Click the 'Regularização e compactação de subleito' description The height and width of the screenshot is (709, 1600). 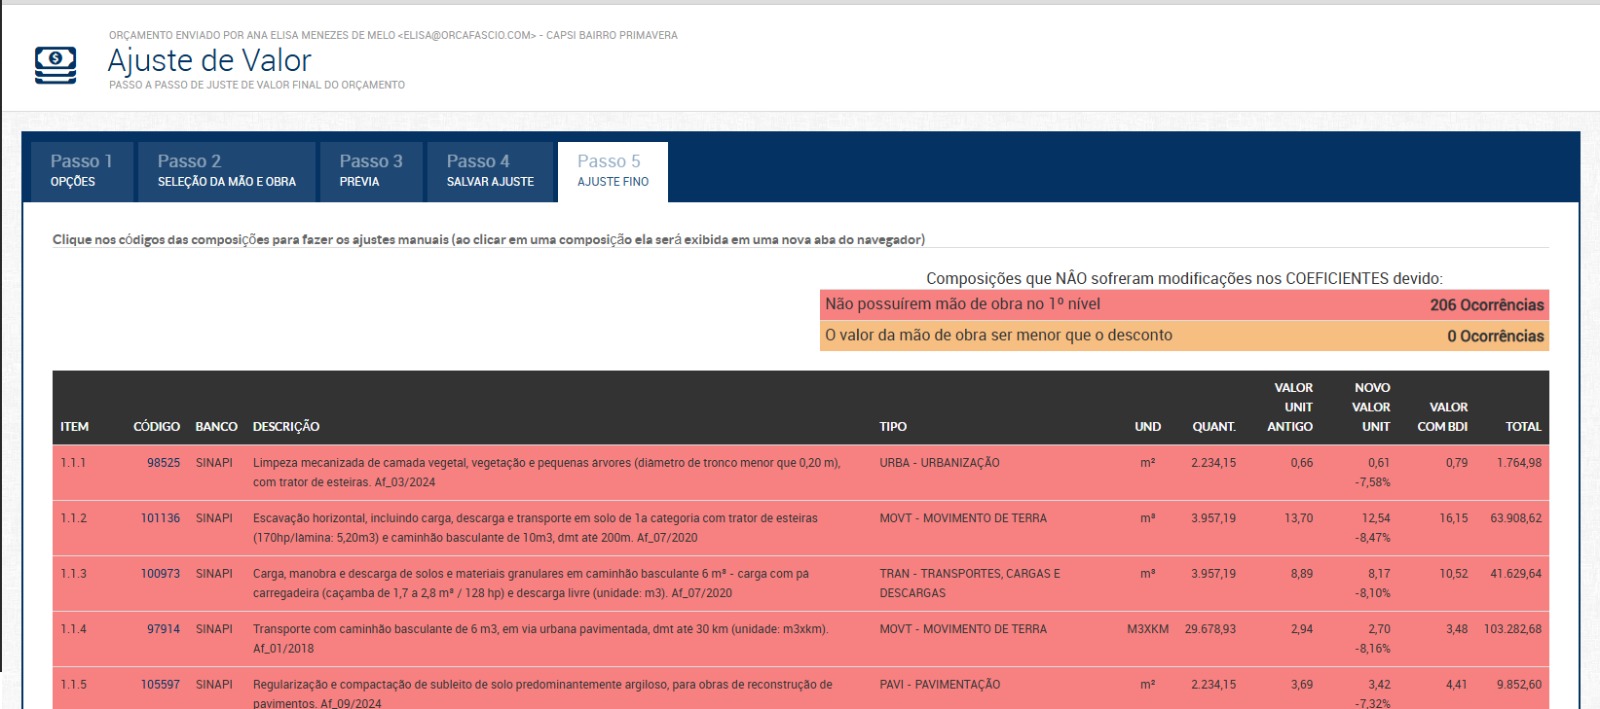pyautogui.click(x=542, y=694)
